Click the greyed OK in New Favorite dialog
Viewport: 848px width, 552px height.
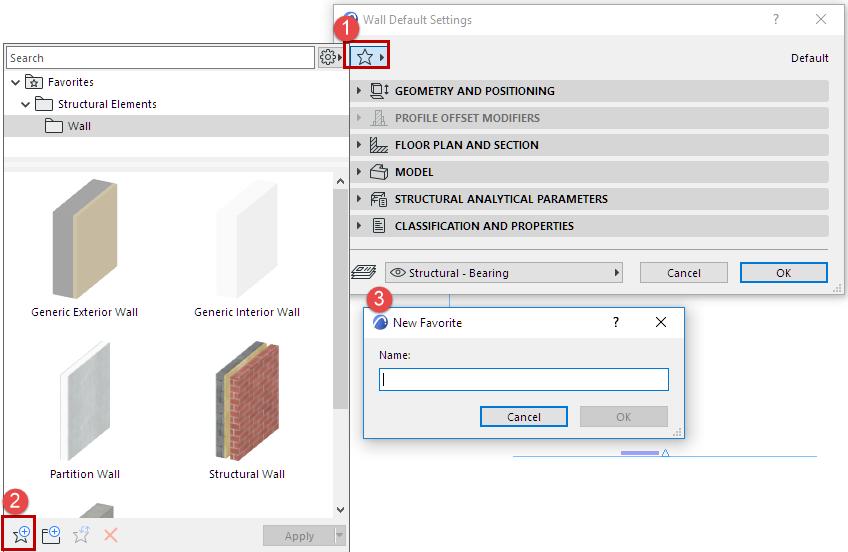(x=624, y=416)
